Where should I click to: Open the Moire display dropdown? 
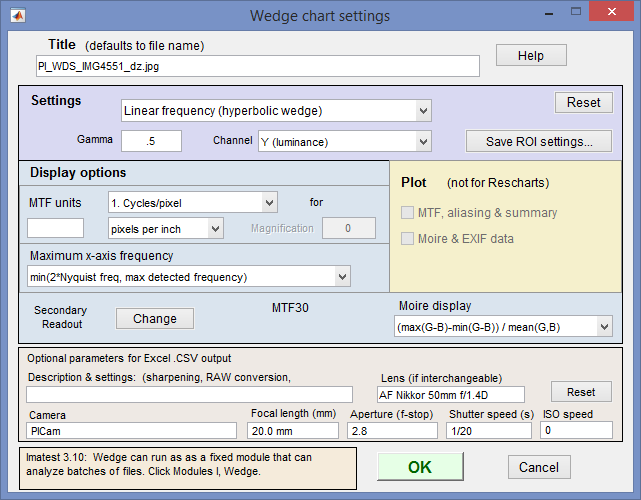pos(503,326)
